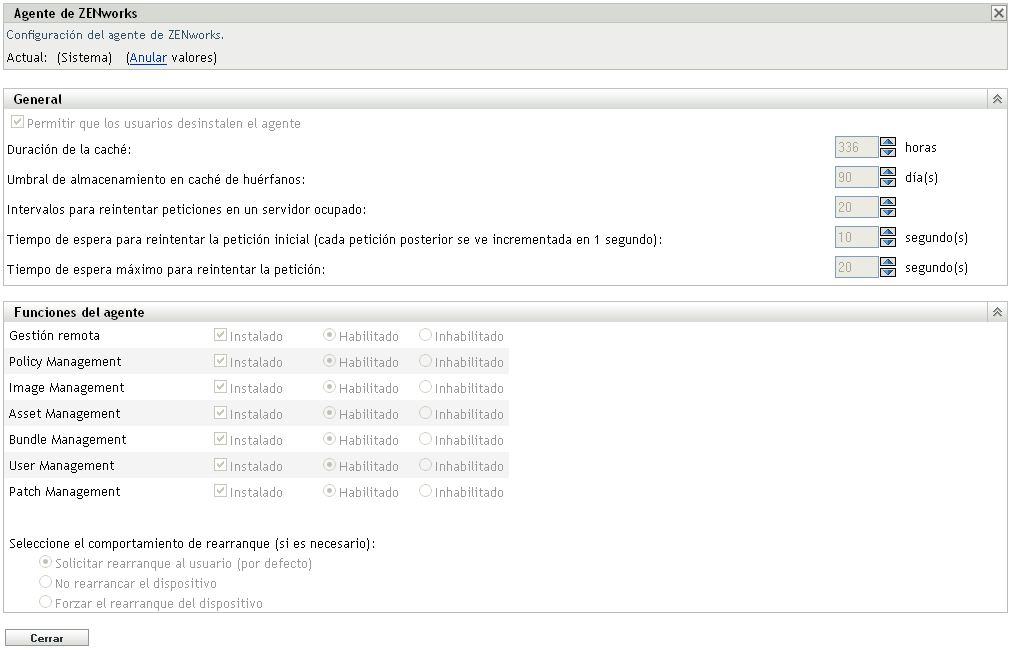Collapse the Funciones del agente section chevron
This screenshot has height=651, width=1012.
coord(997,312)
